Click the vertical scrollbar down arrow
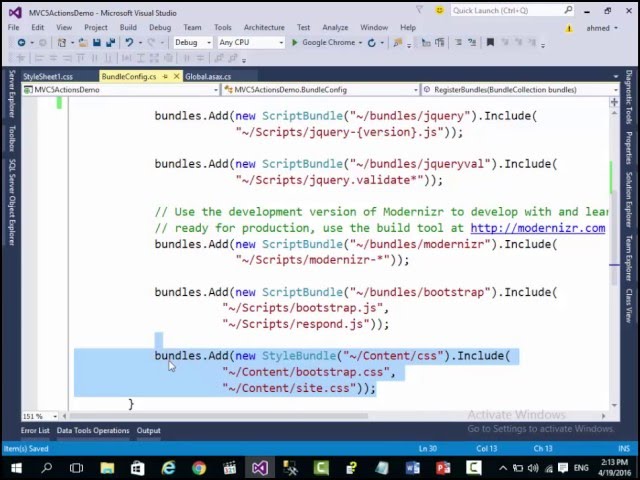 pyautogui.click(x=614, y=405)
